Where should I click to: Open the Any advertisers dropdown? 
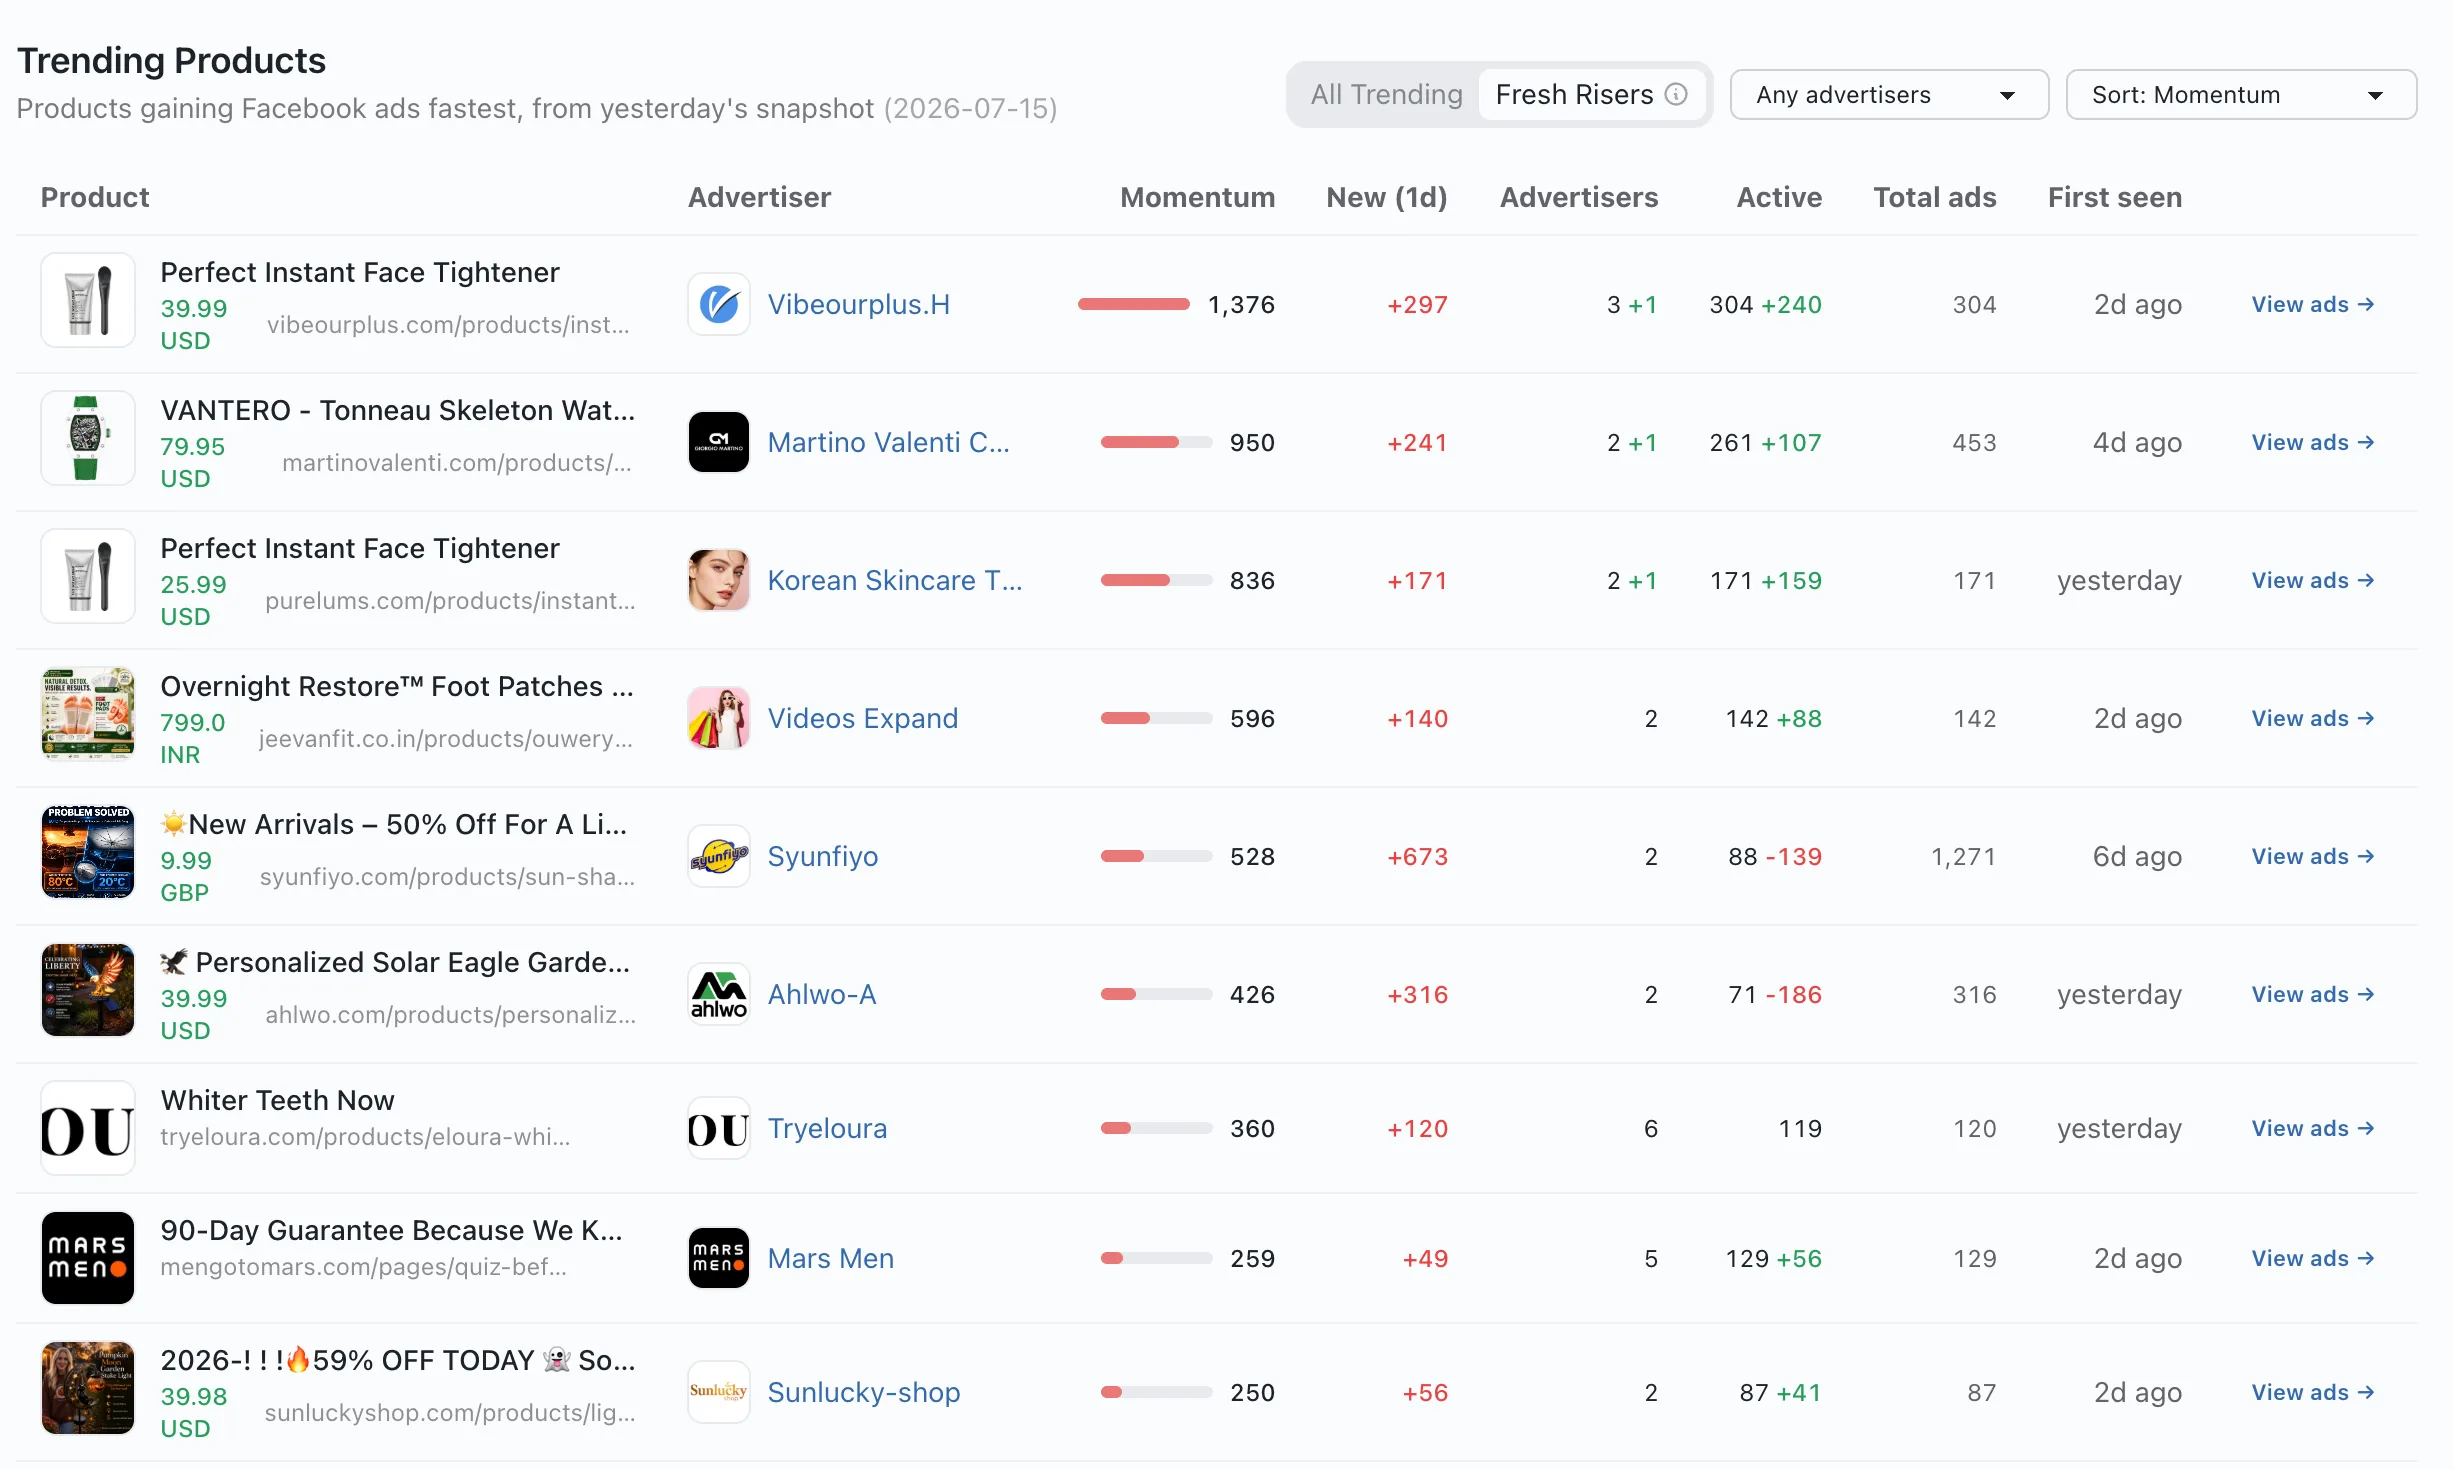coord(1889,95)
